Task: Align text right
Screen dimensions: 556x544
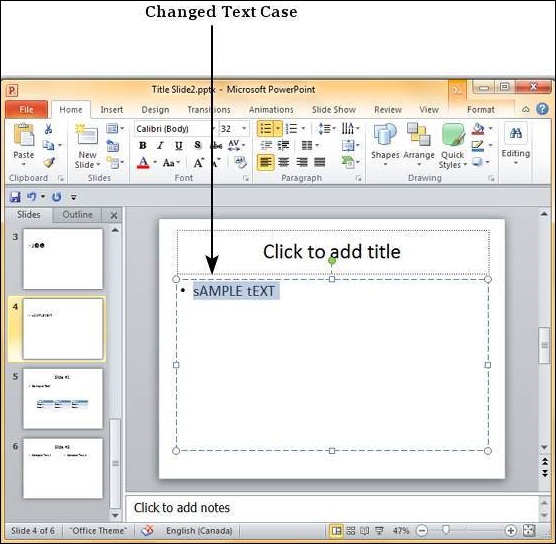Action: click(302, 162)
